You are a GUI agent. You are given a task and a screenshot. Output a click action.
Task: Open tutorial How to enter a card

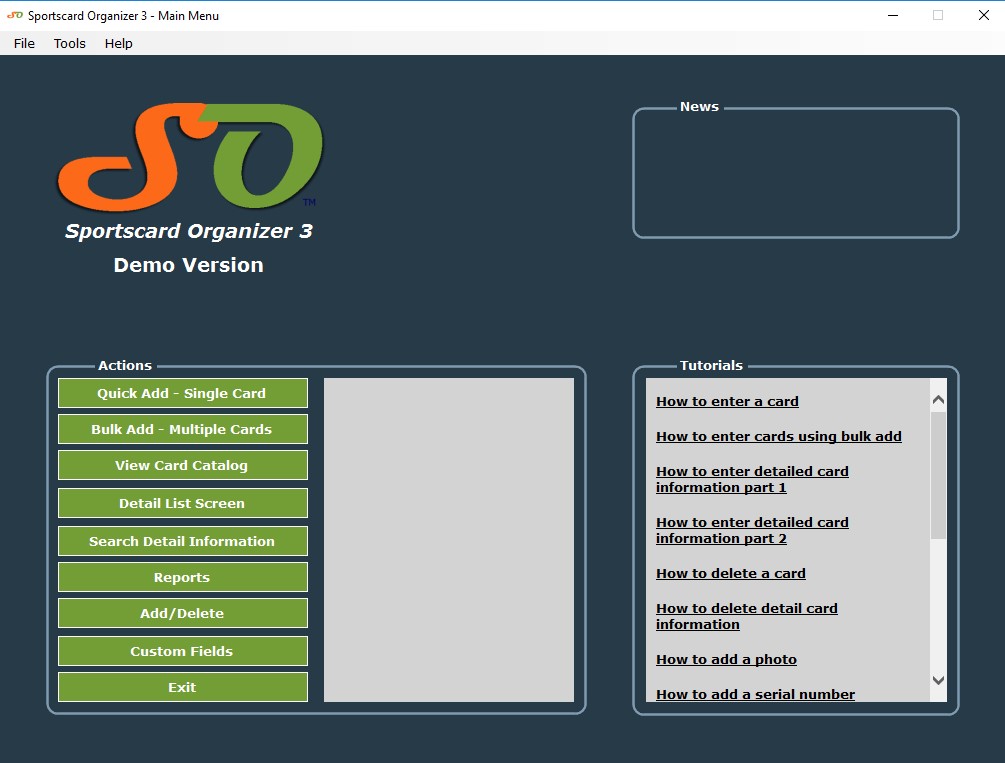coord(727,401)
